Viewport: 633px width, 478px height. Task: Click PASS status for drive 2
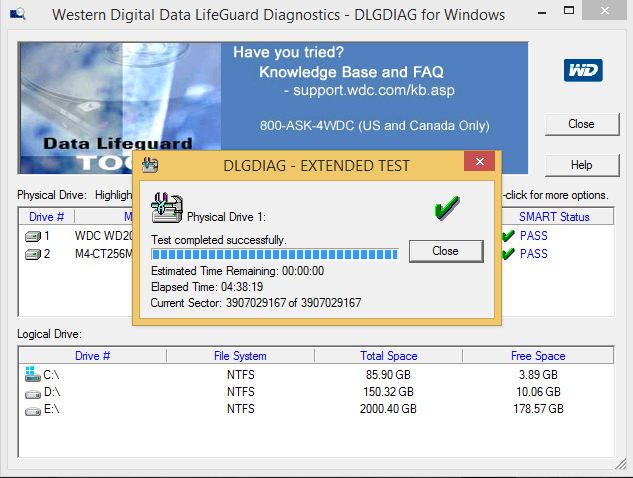[533, 254]
